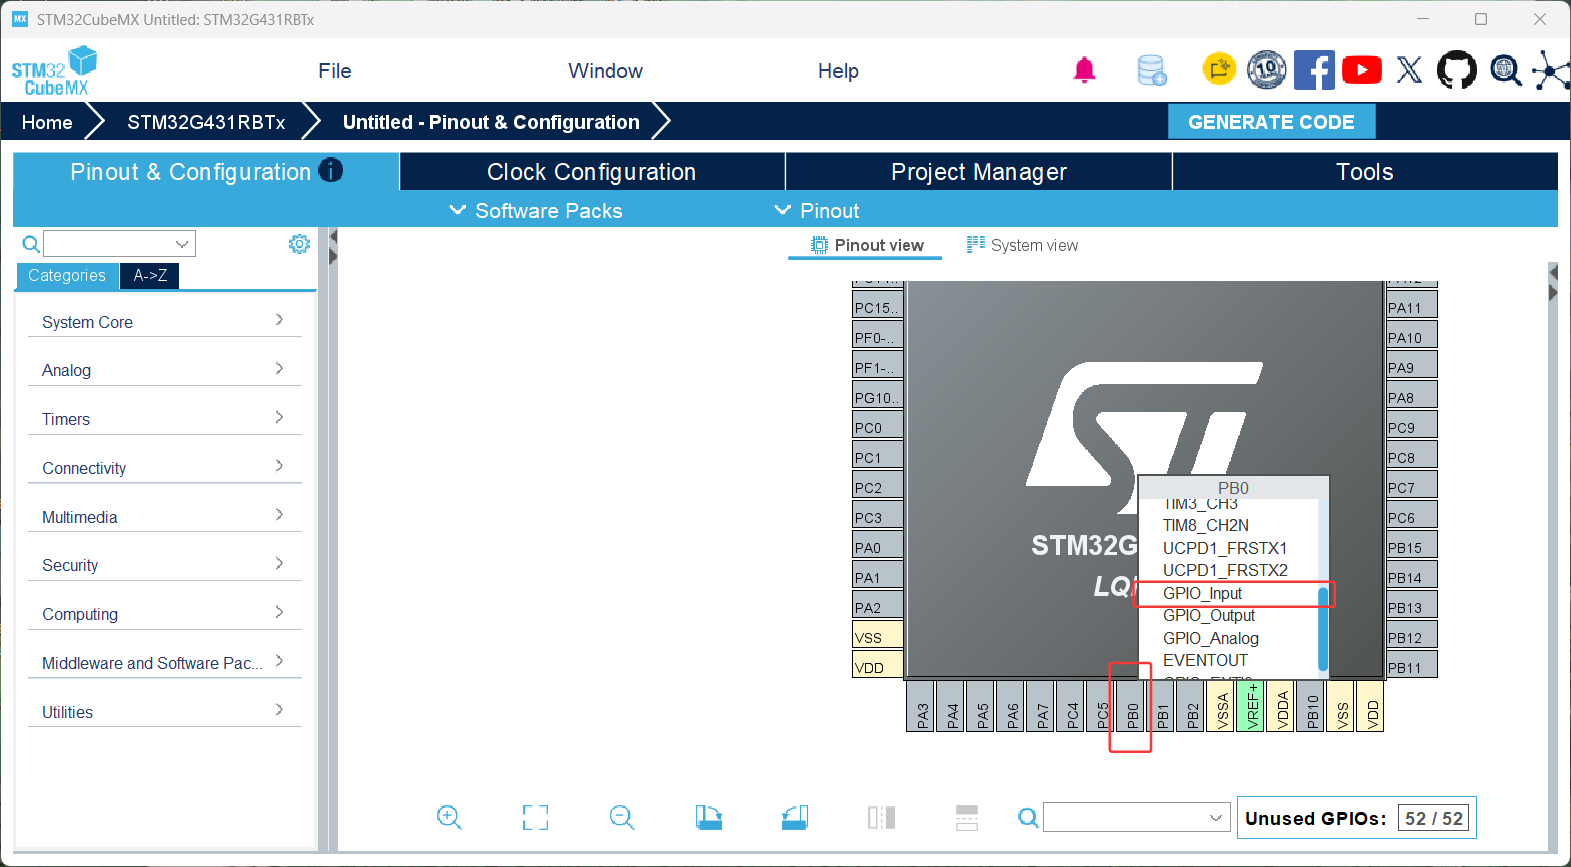Go to the Home breadcrumb
Screen dimensions: 1571x867
[47, 122]
